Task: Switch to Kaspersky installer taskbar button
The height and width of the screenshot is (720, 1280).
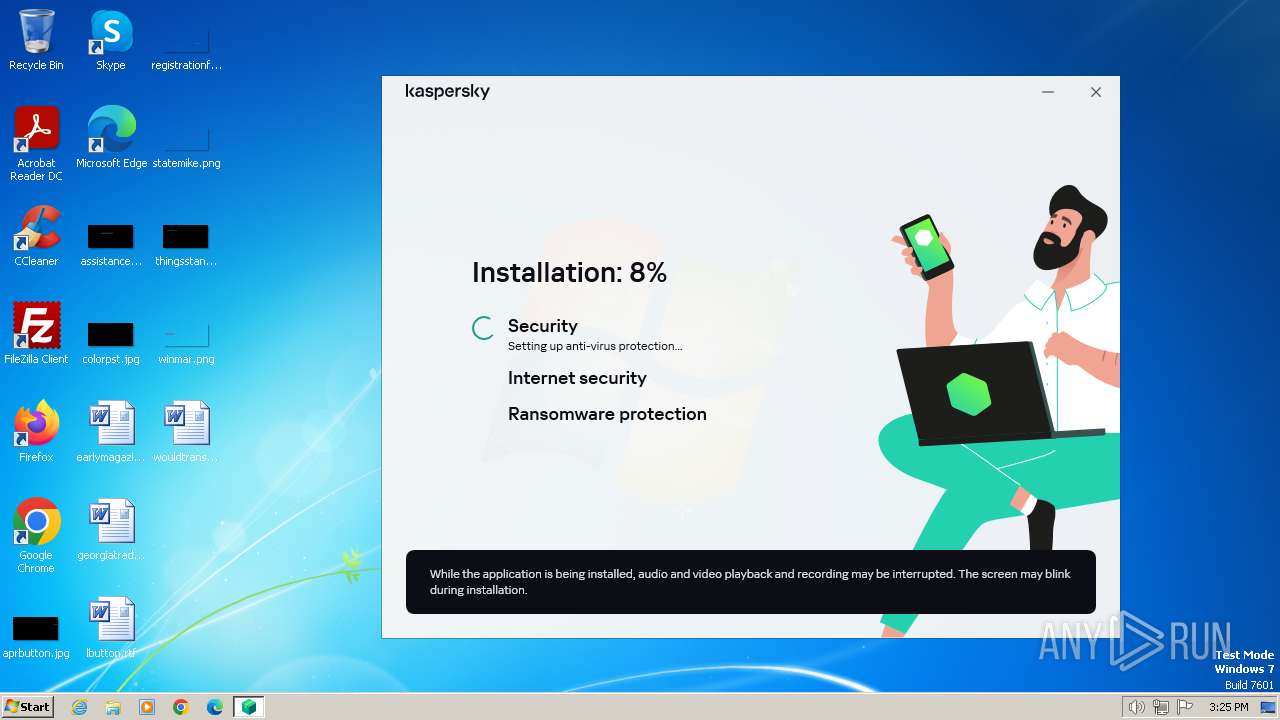Action: 249,707
